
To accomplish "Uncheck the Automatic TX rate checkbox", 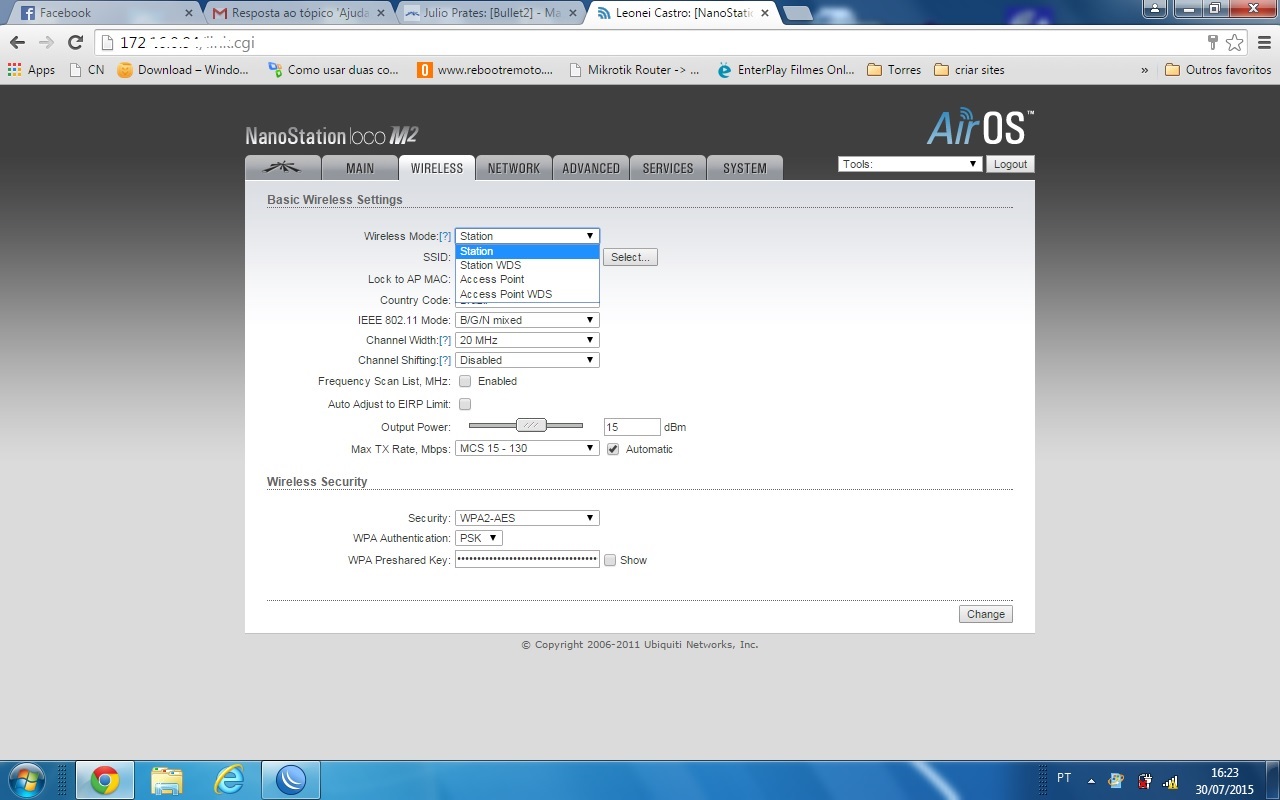I will click(613, 449).
